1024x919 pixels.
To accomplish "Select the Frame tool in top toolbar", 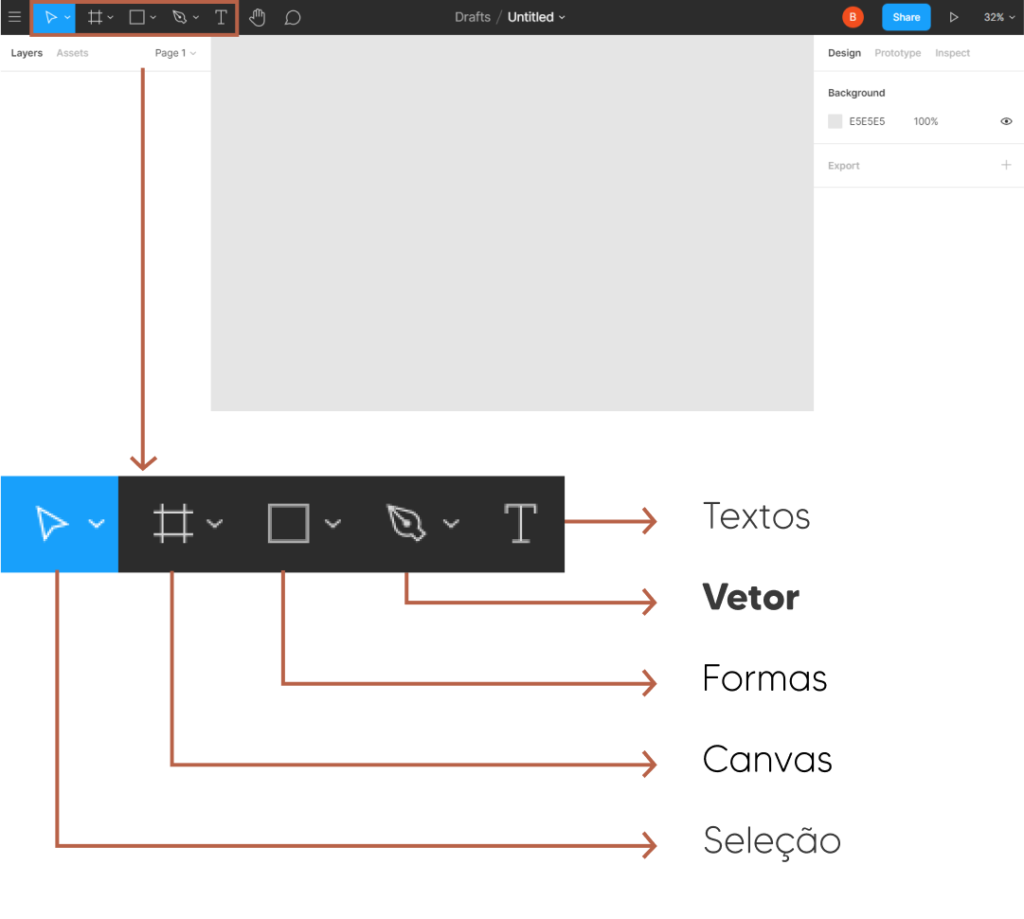I will (95, 17).
